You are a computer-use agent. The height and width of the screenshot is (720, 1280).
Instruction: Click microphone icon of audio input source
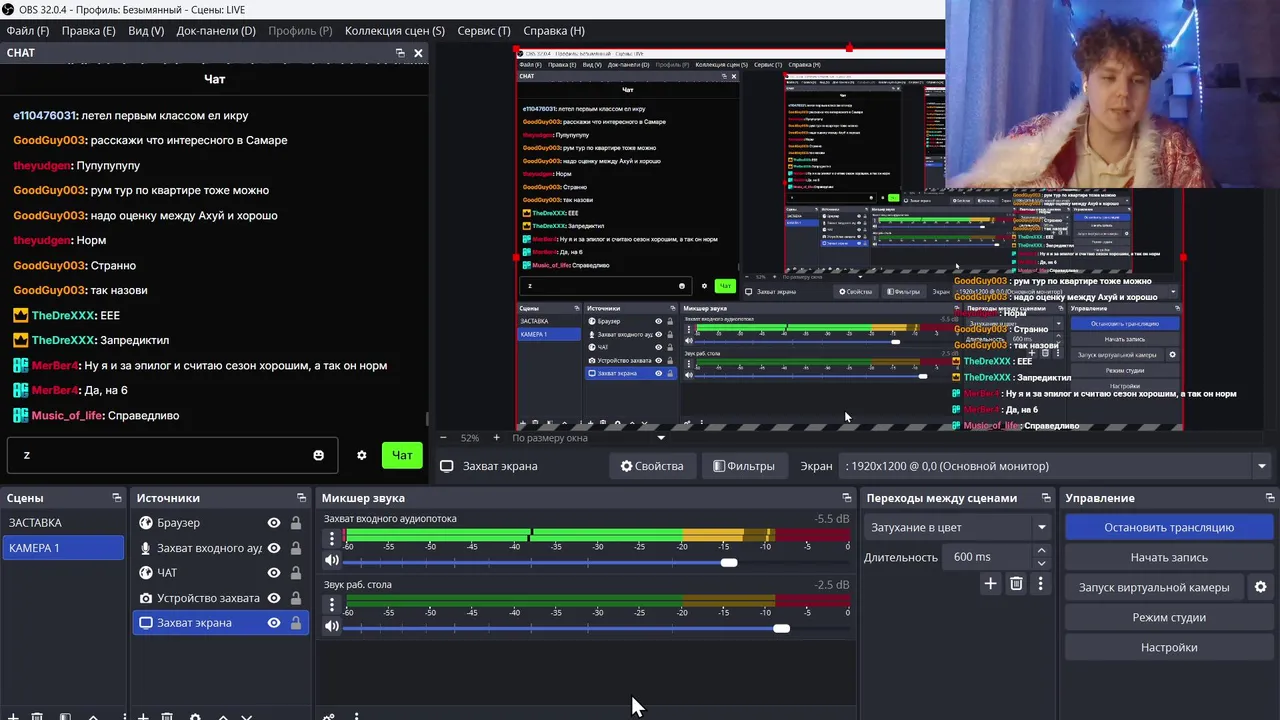[146, 548]
